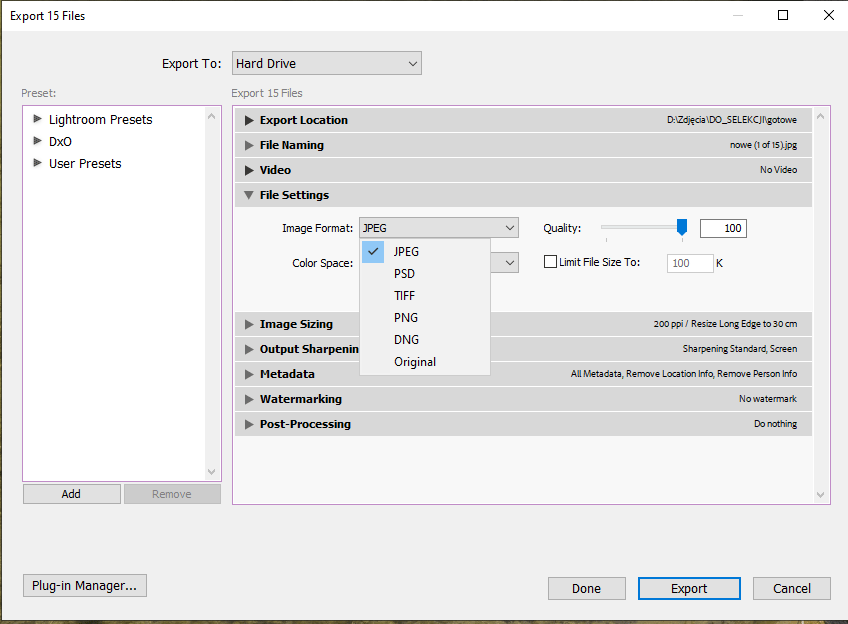The height and width of the screenshot is (624, 848).
Task: Select Original in the format list
Action: (x=414, y=361)
